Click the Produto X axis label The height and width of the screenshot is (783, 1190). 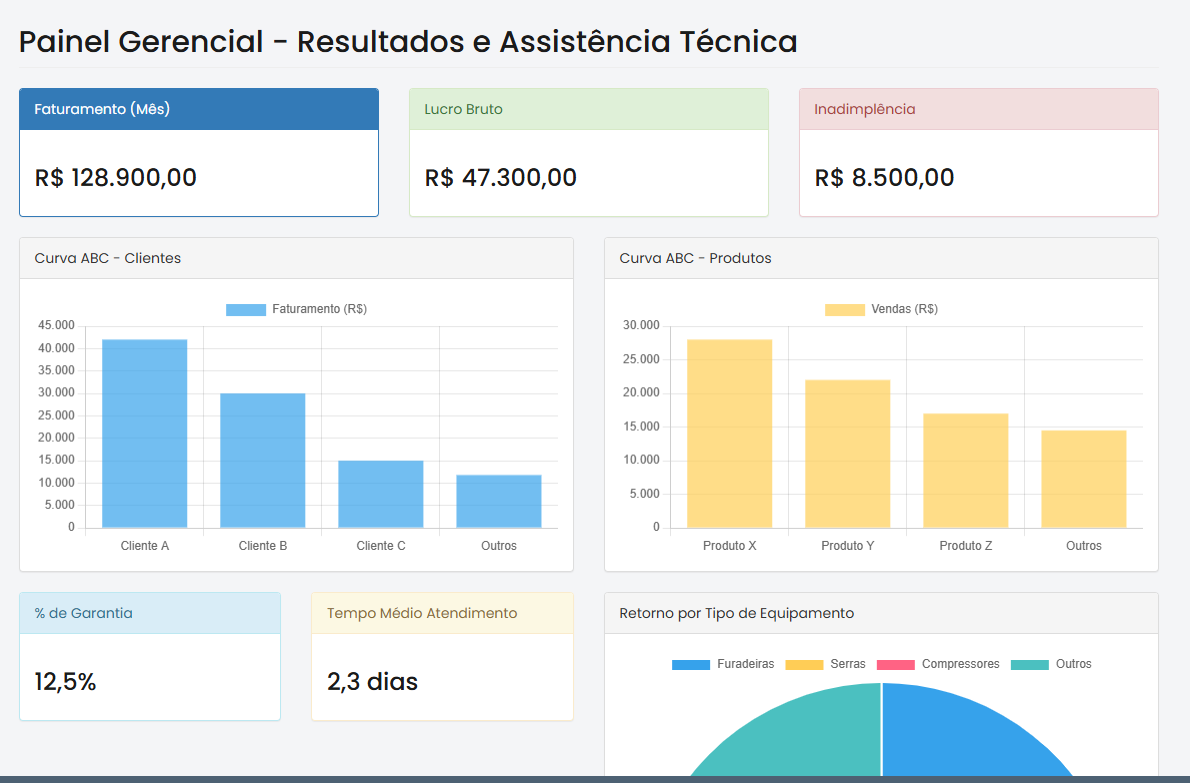point(729,546)
